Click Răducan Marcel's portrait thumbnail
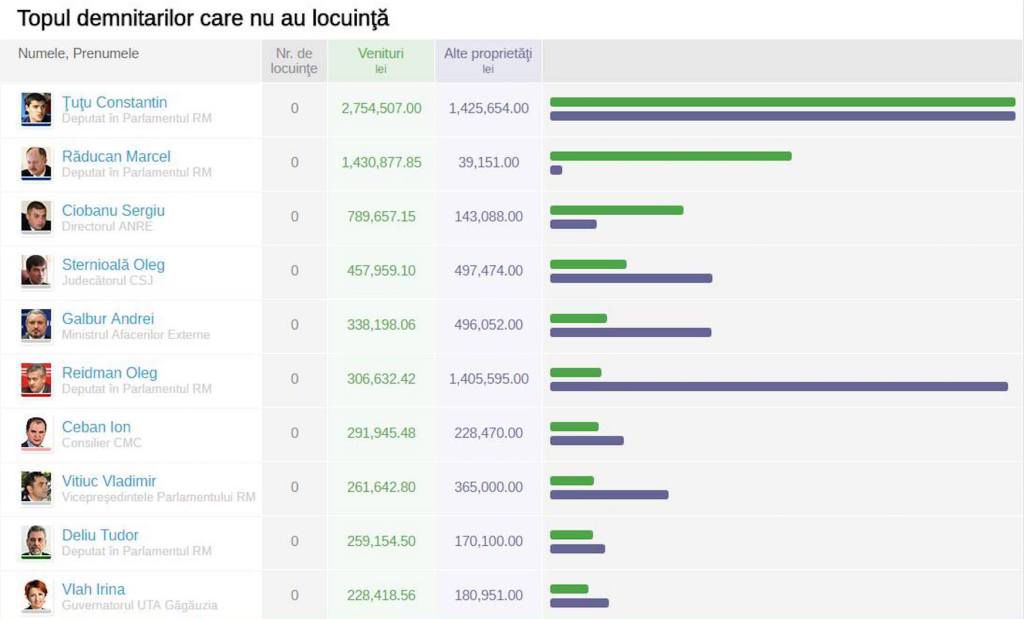Image resolution: width=1024 pixels, height=619 pixels. [x=36, y=163]
